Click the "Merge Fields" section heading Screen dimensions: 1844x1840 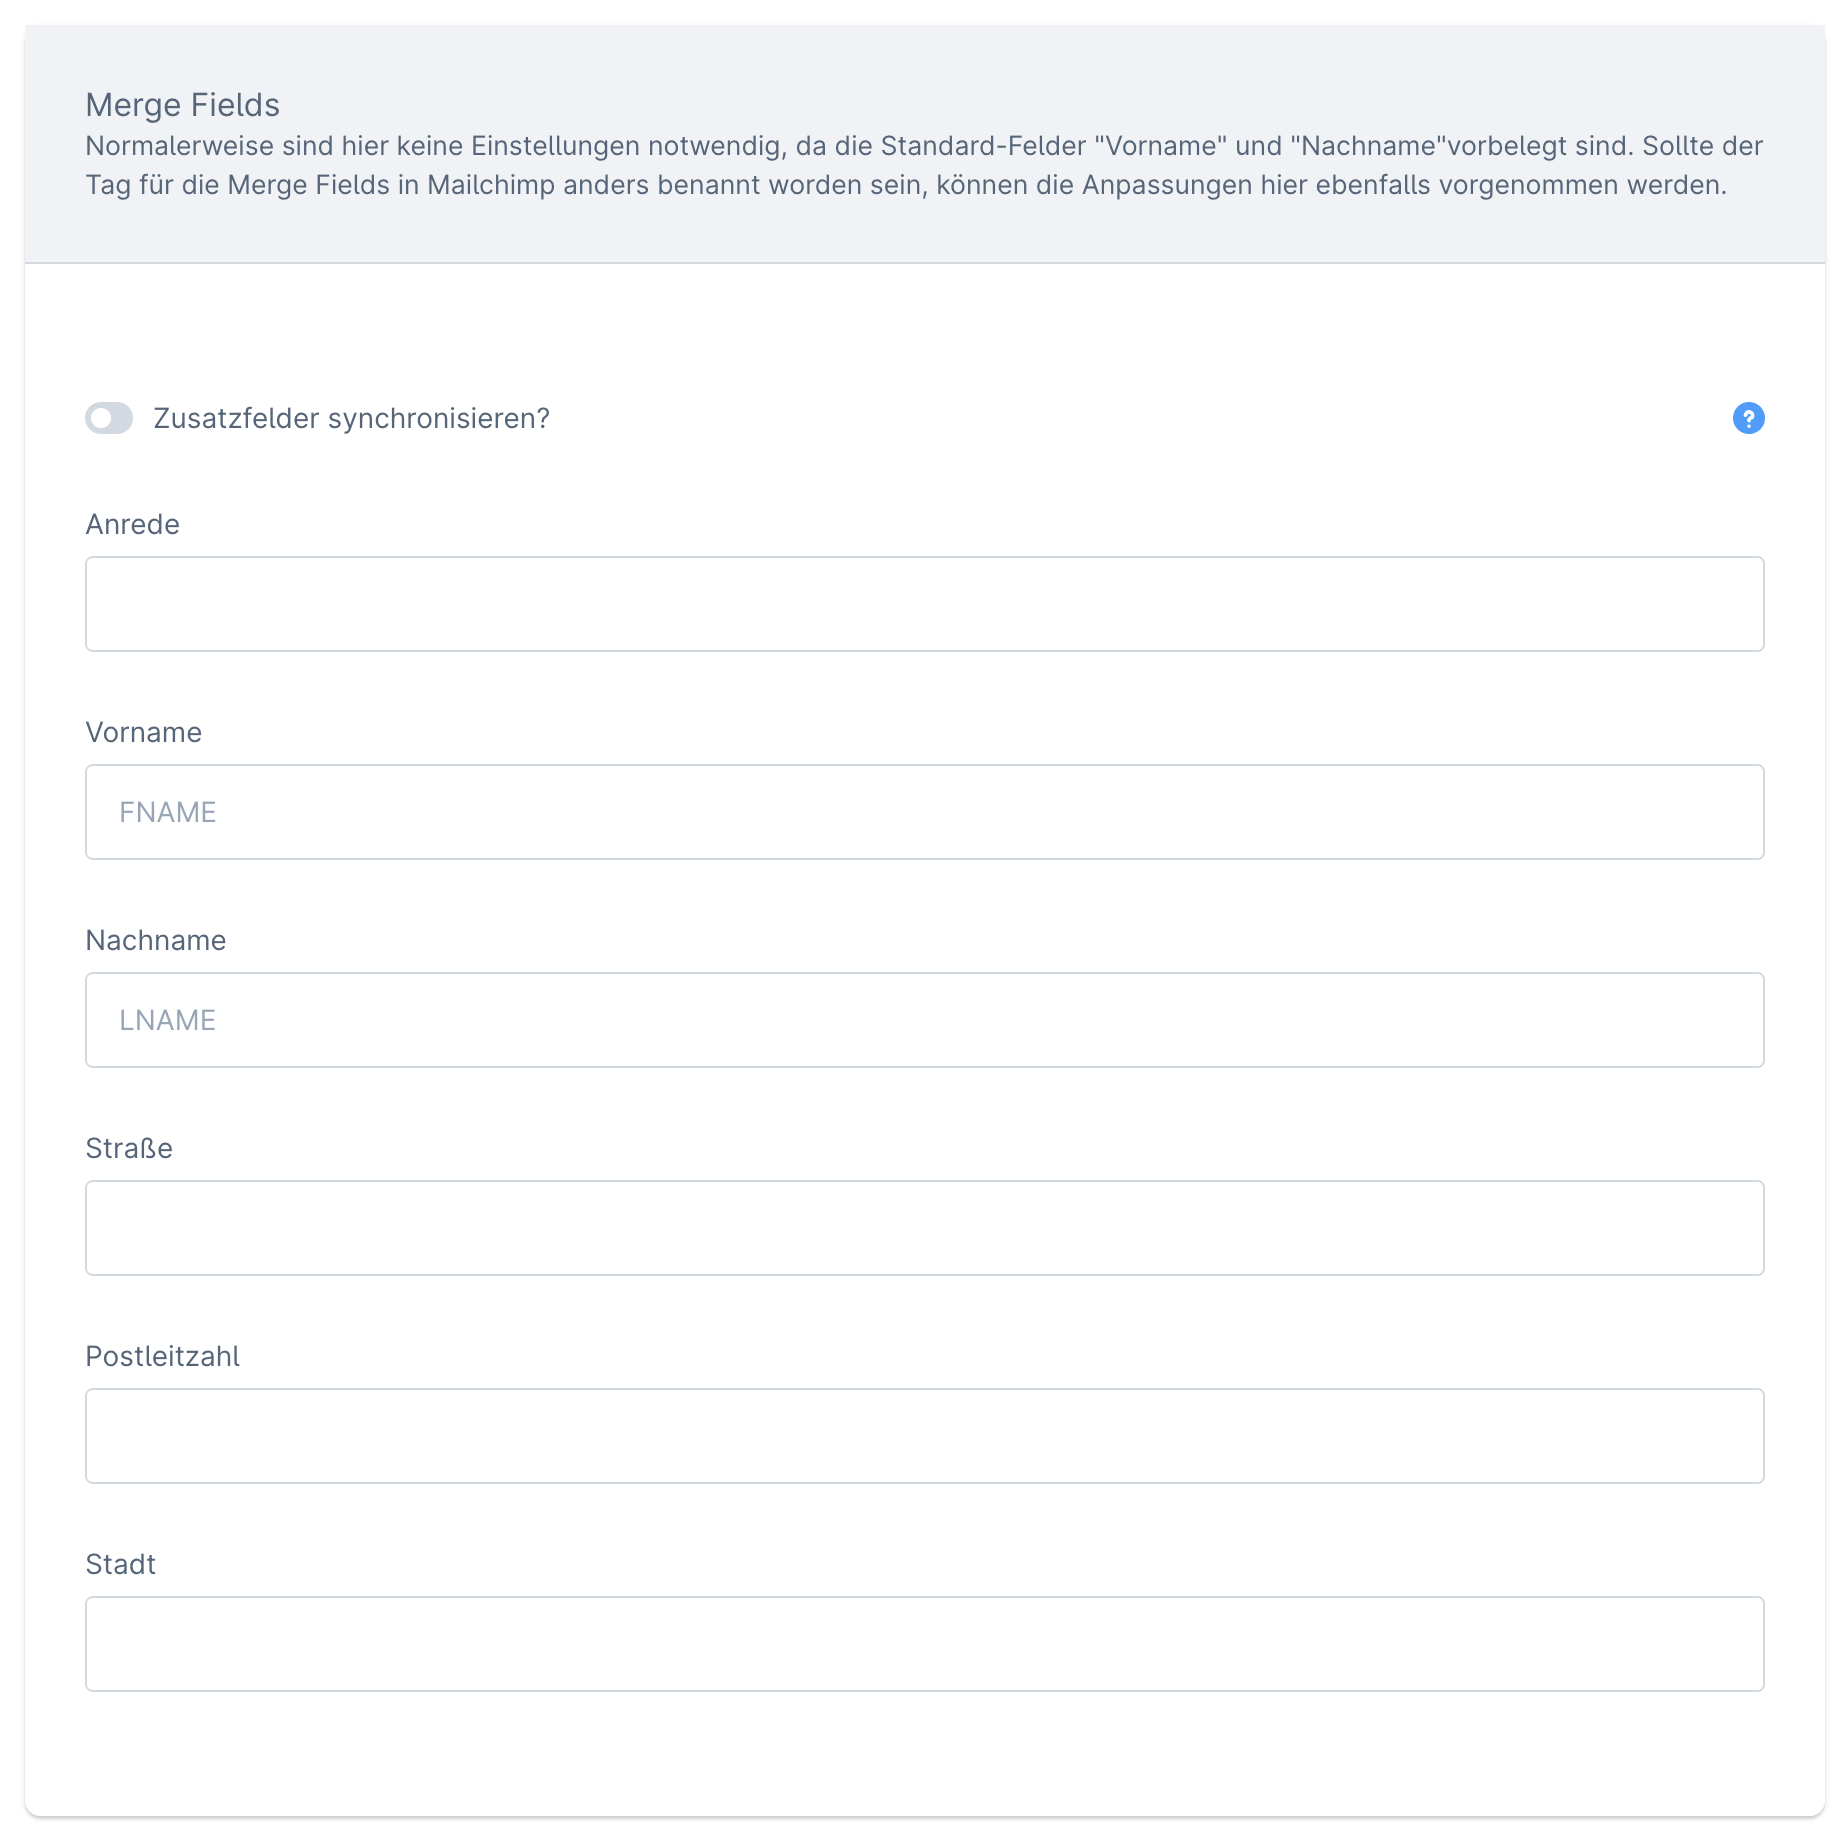[183, 105]
